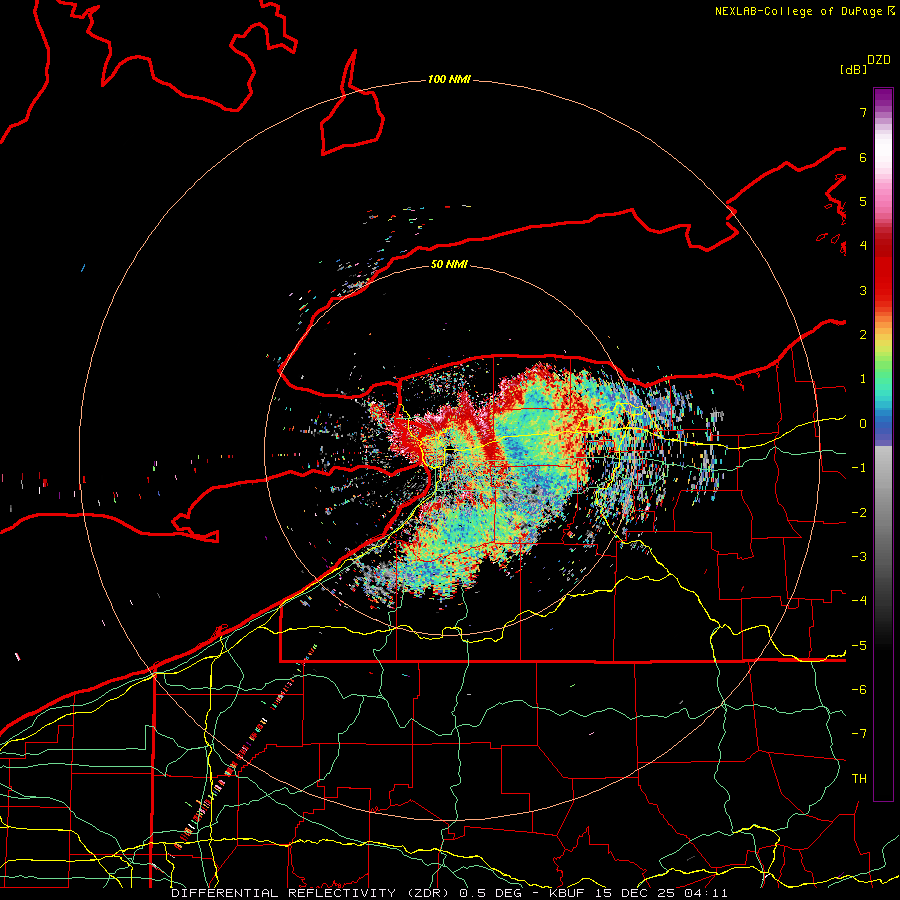Click the 7 value on the color scale
The image size is (900, 900).
click(x=863, y=112)
